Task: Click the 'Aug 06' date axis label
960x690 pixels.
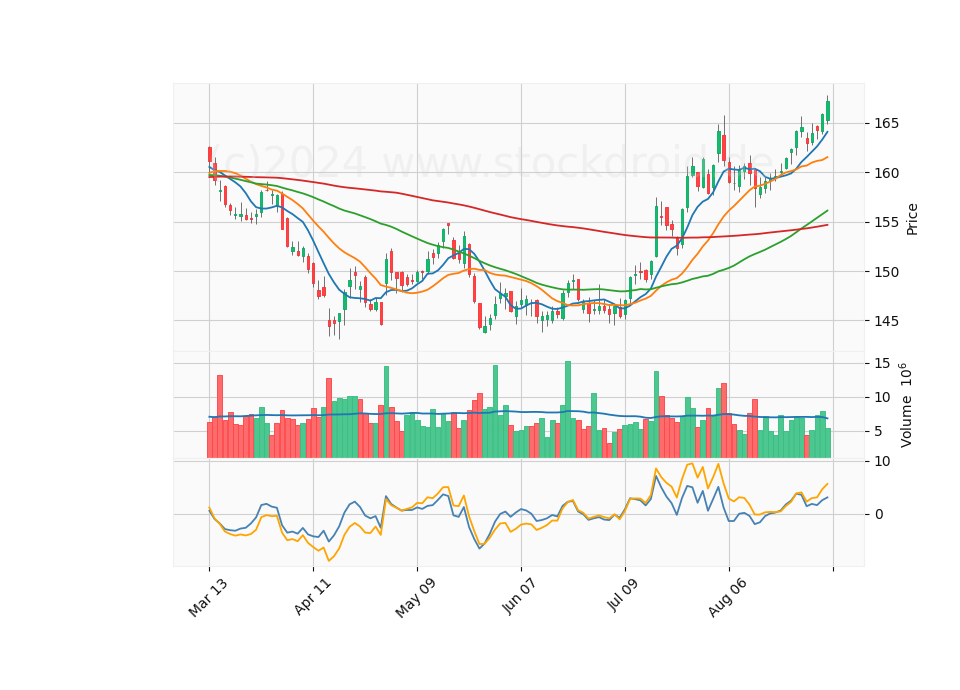Action: [727, 597]
